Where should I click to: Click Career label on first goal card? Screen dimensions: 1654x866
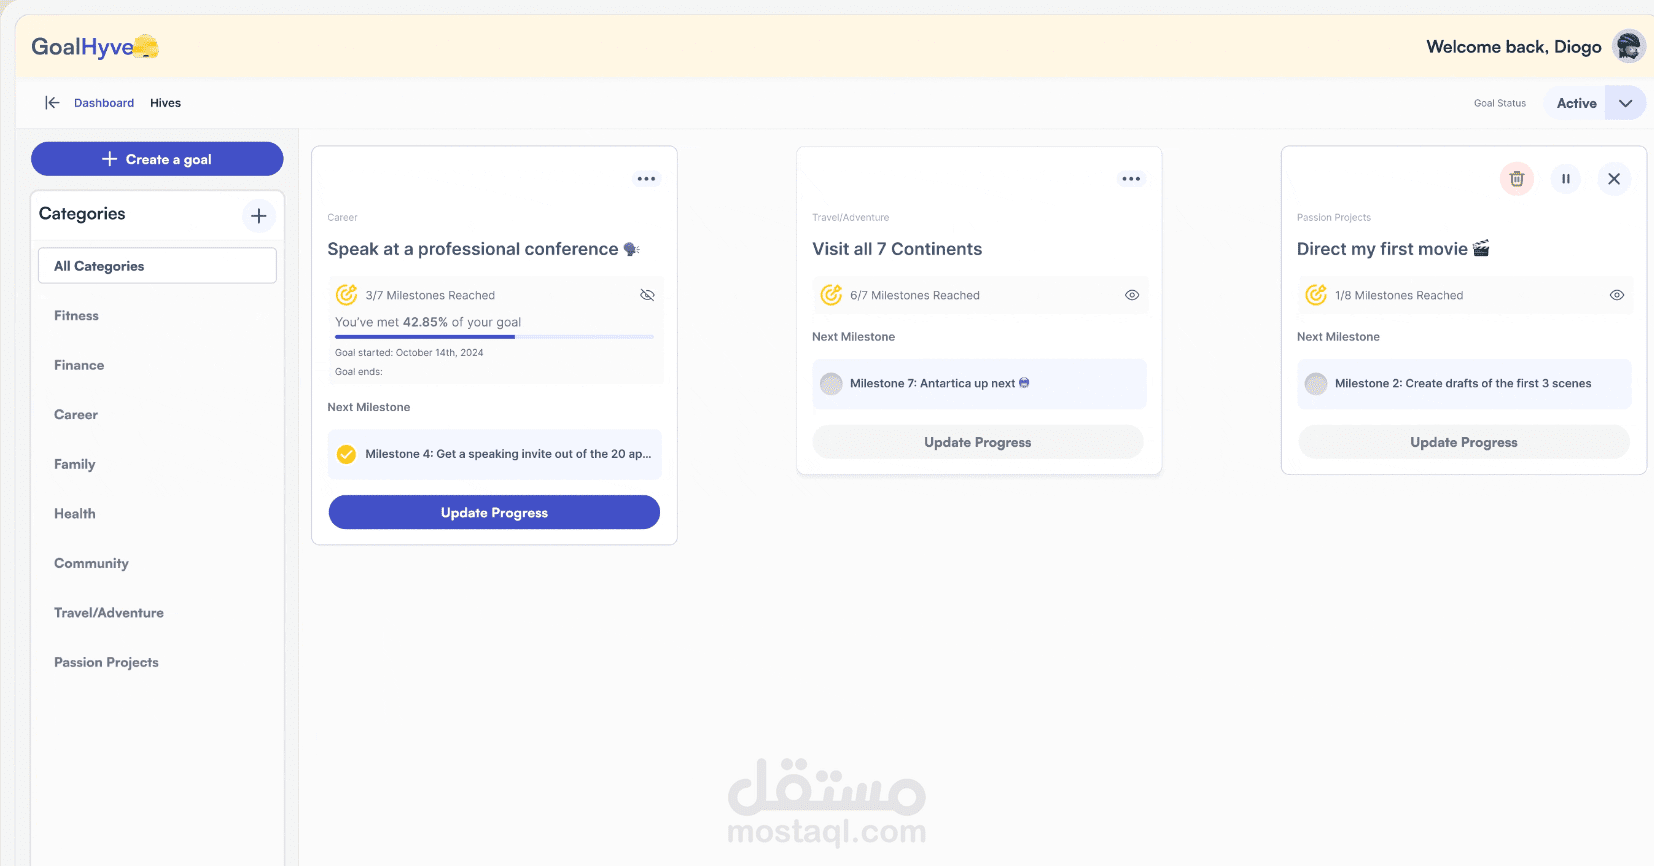(342, 218)
